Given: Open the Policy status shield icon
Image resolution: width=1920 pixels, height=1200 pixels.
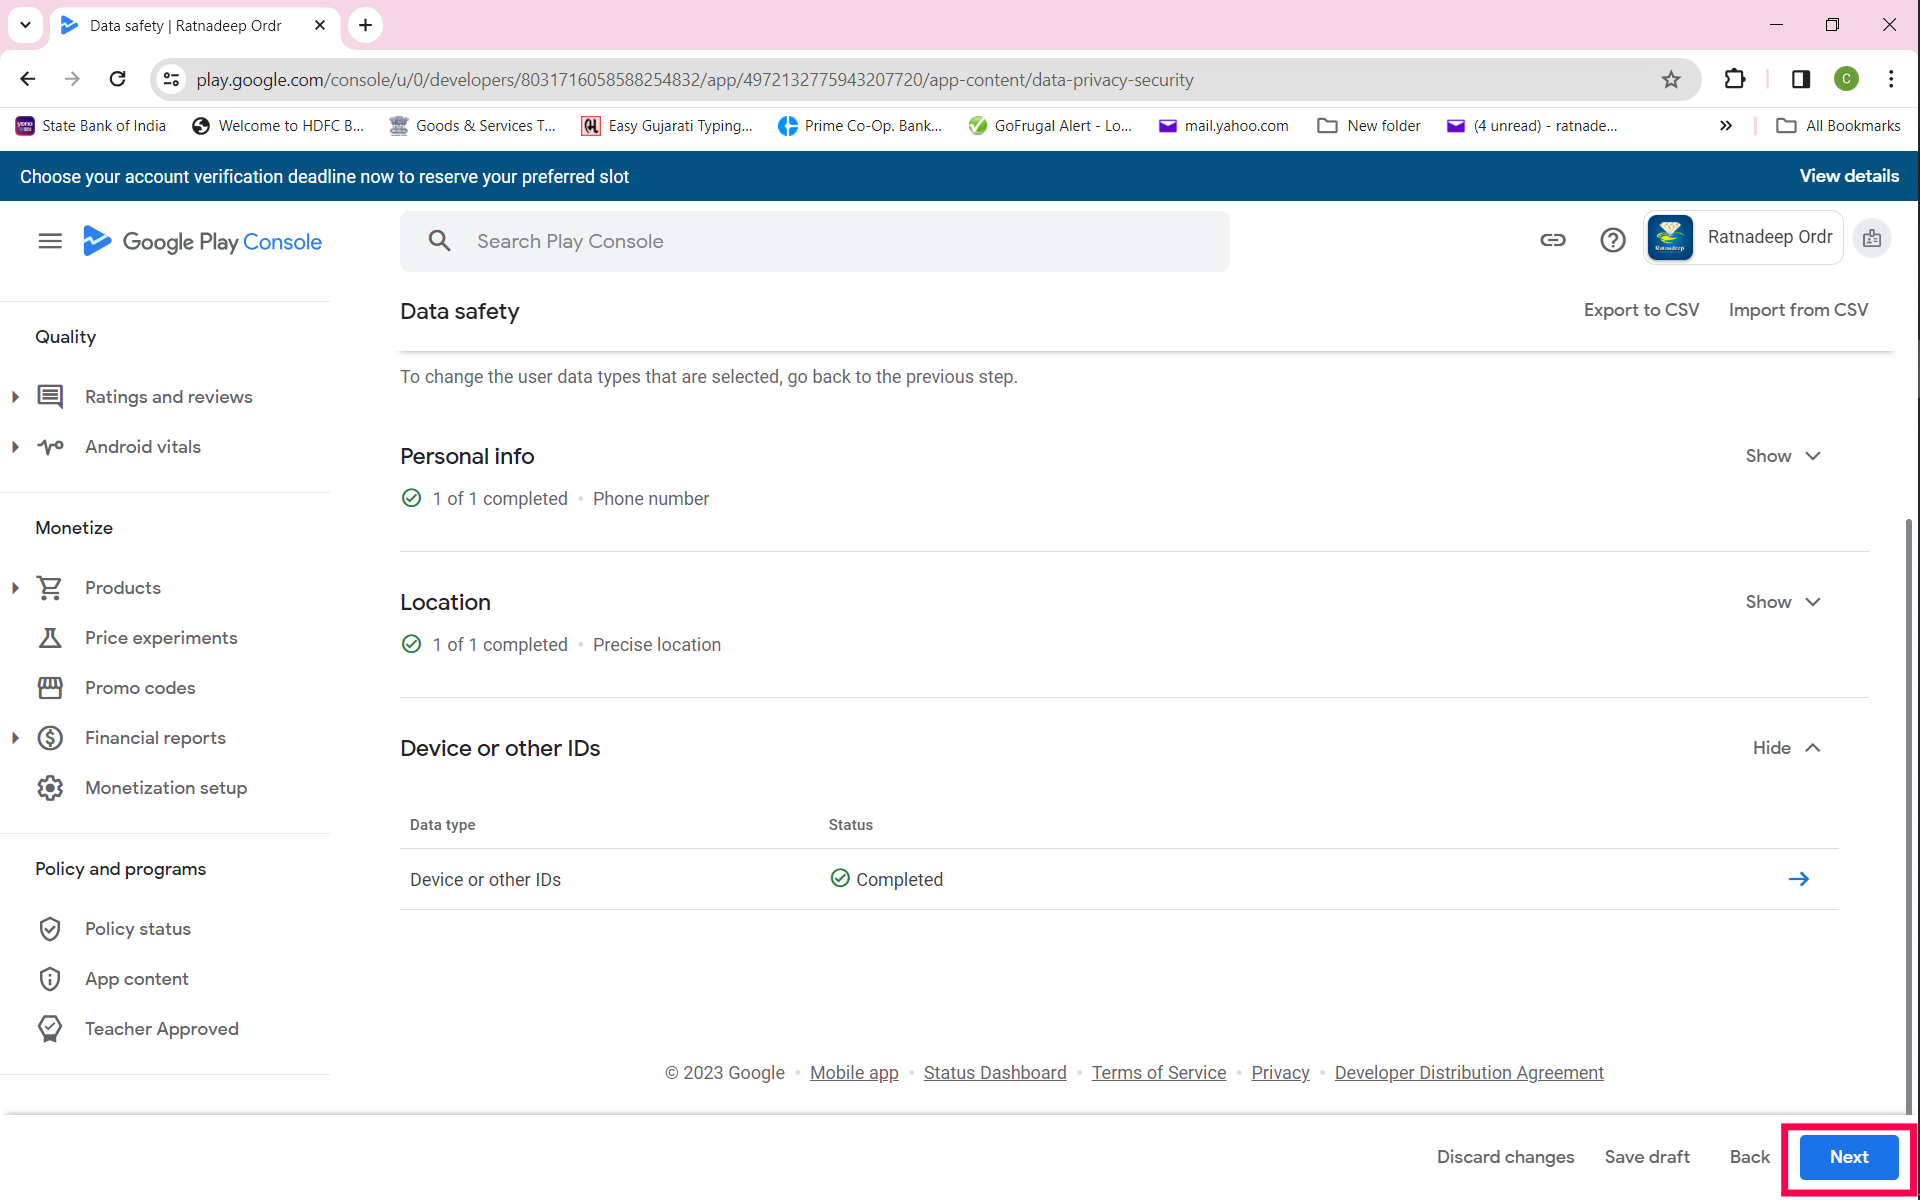Looking at the screenshot, I should point(50,929).
